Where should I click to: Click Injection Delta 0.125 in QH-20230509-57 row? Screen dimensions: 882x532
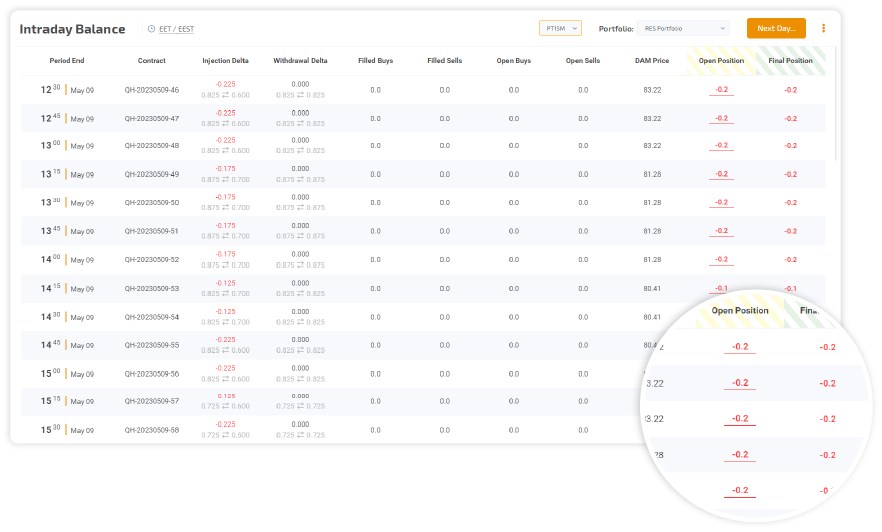click(x=226, y=396)
